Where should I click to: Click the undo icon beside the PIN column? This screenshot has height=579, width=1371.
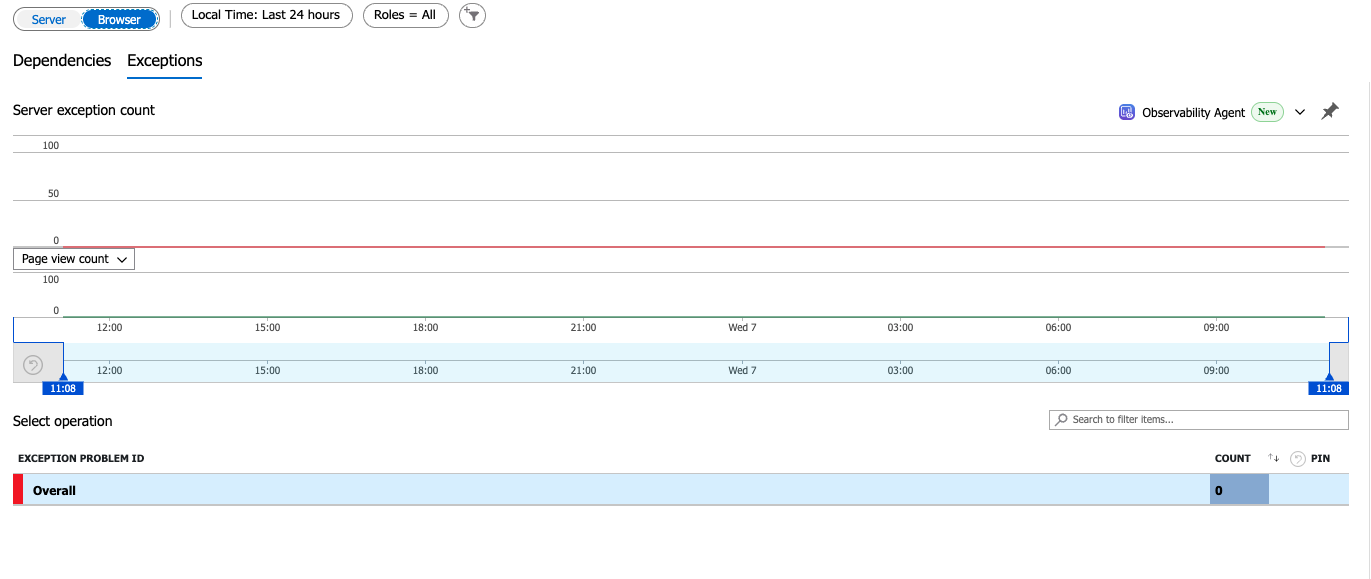pos(1297,459)
